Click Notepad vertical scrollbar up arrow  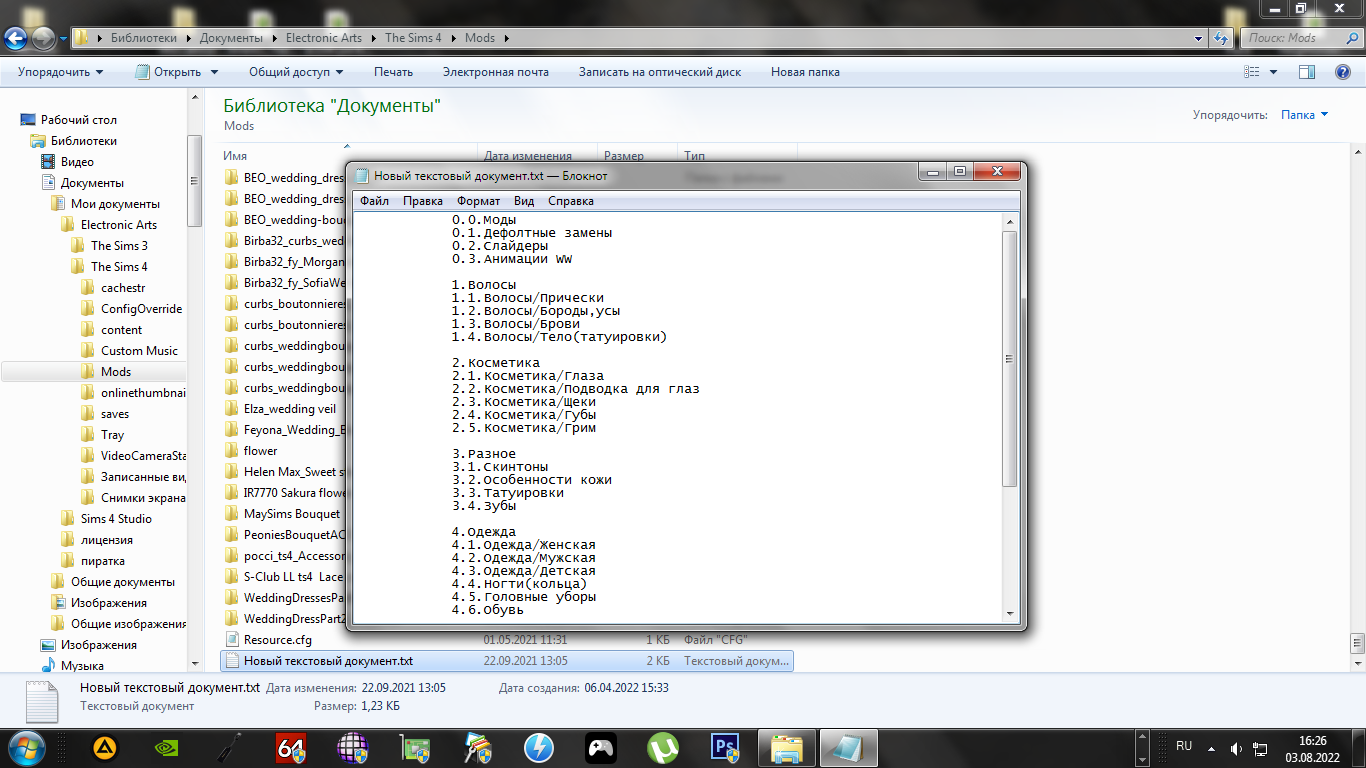[x=1010, y=220]
